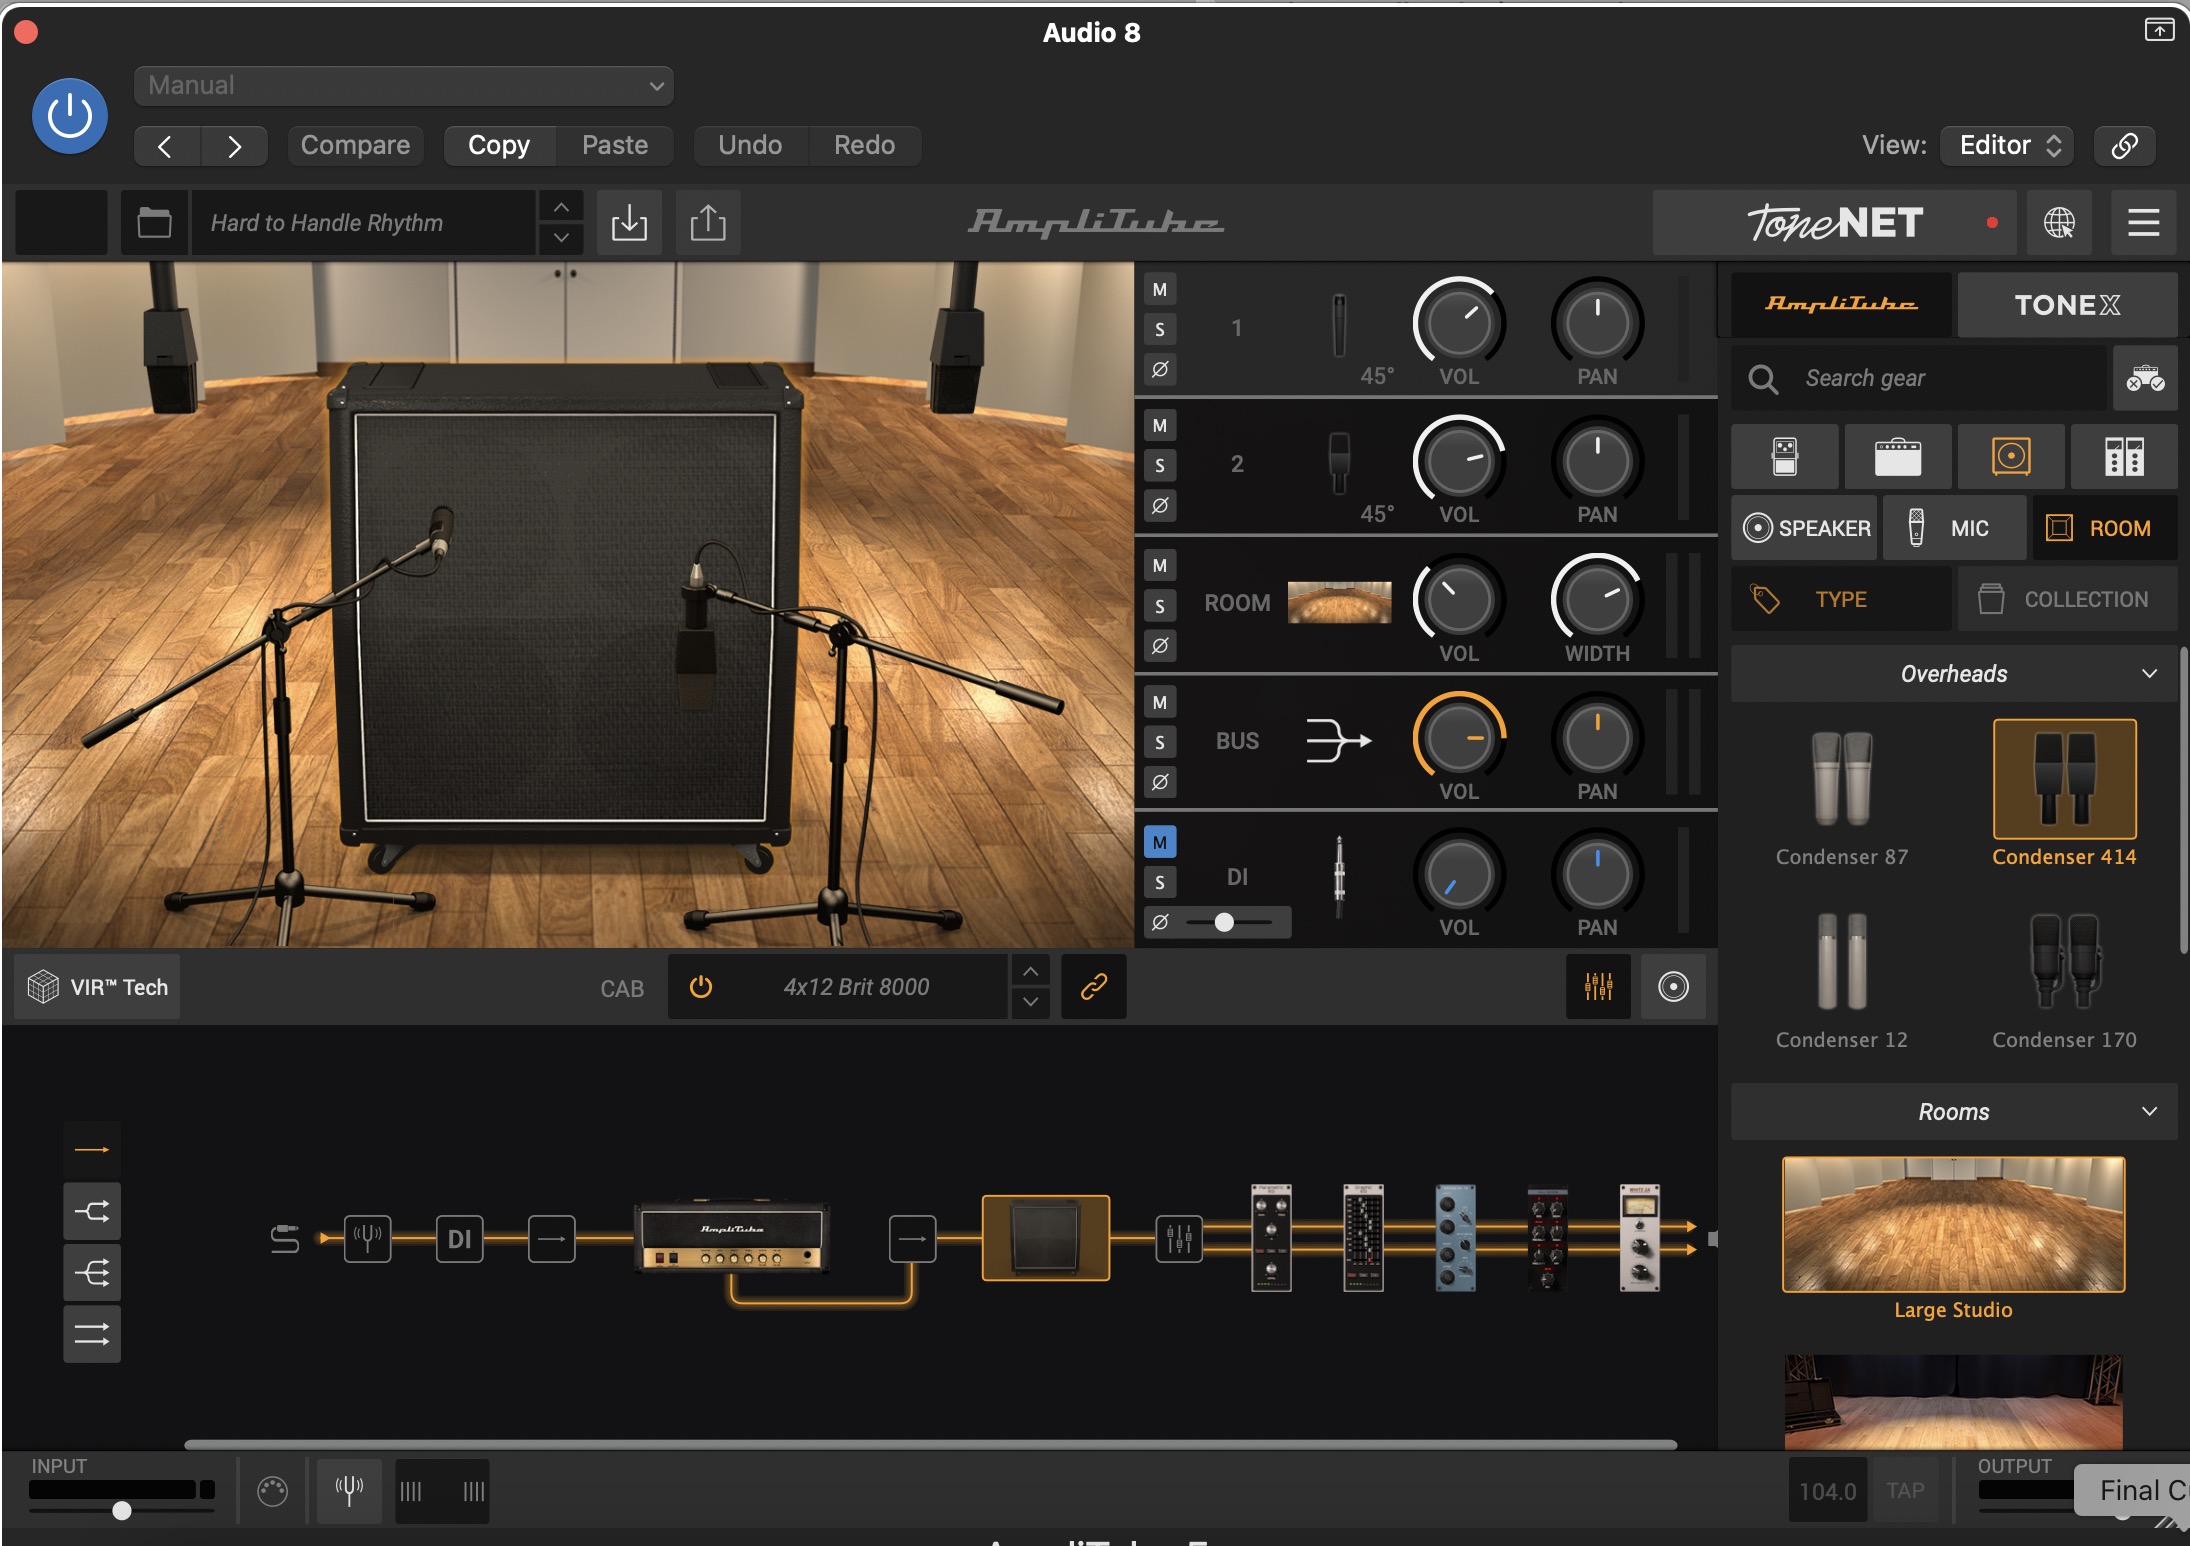Select the cabinet category icon
This screenshot has height=1546, width=2190.
2011,456
